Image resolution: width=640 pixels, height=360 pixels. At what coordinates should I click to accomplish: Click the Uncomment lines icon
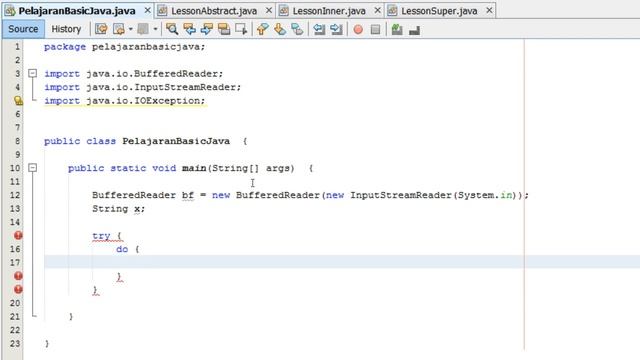[x=414, y=30]
